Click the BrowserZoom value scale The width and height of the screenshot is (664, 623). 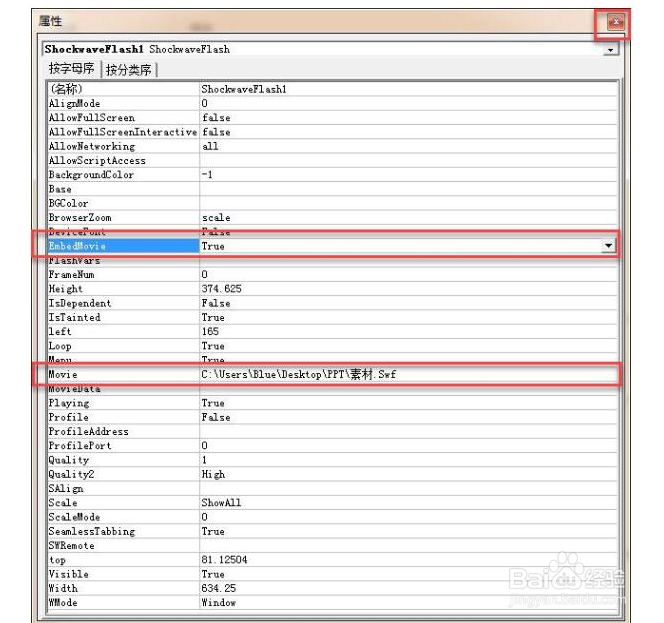point(216,218)
